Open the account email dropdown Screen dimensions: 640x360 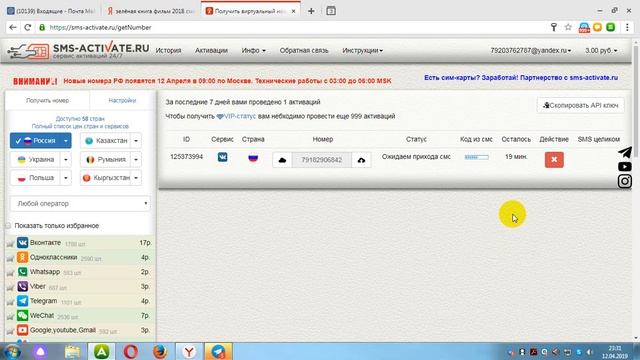(x=531, y=50)
